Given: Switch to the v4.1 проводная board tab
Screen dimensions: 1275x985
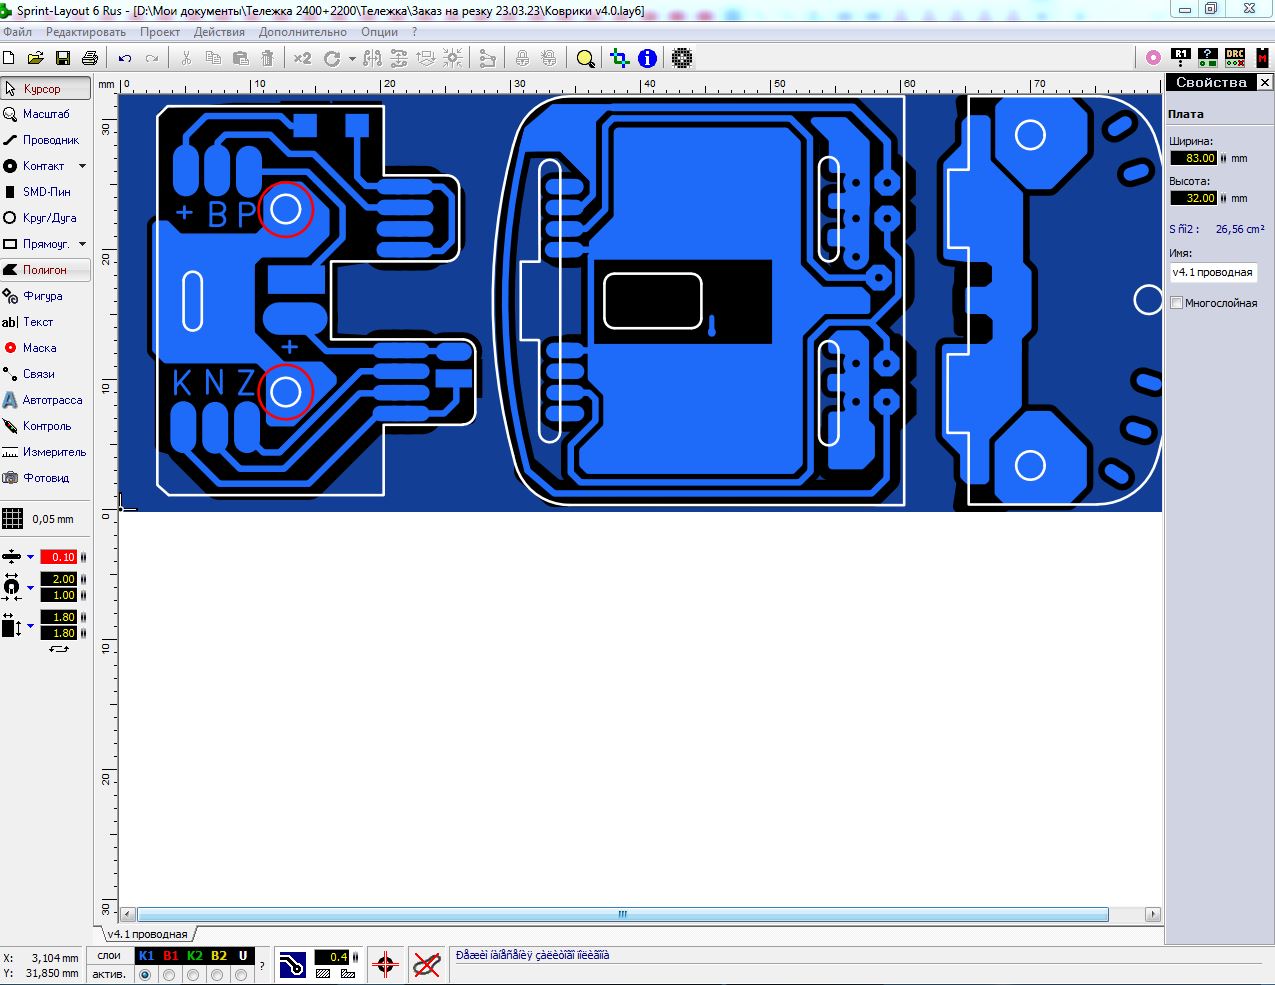Looking at the screenshot, I should (x=147, y=934).
